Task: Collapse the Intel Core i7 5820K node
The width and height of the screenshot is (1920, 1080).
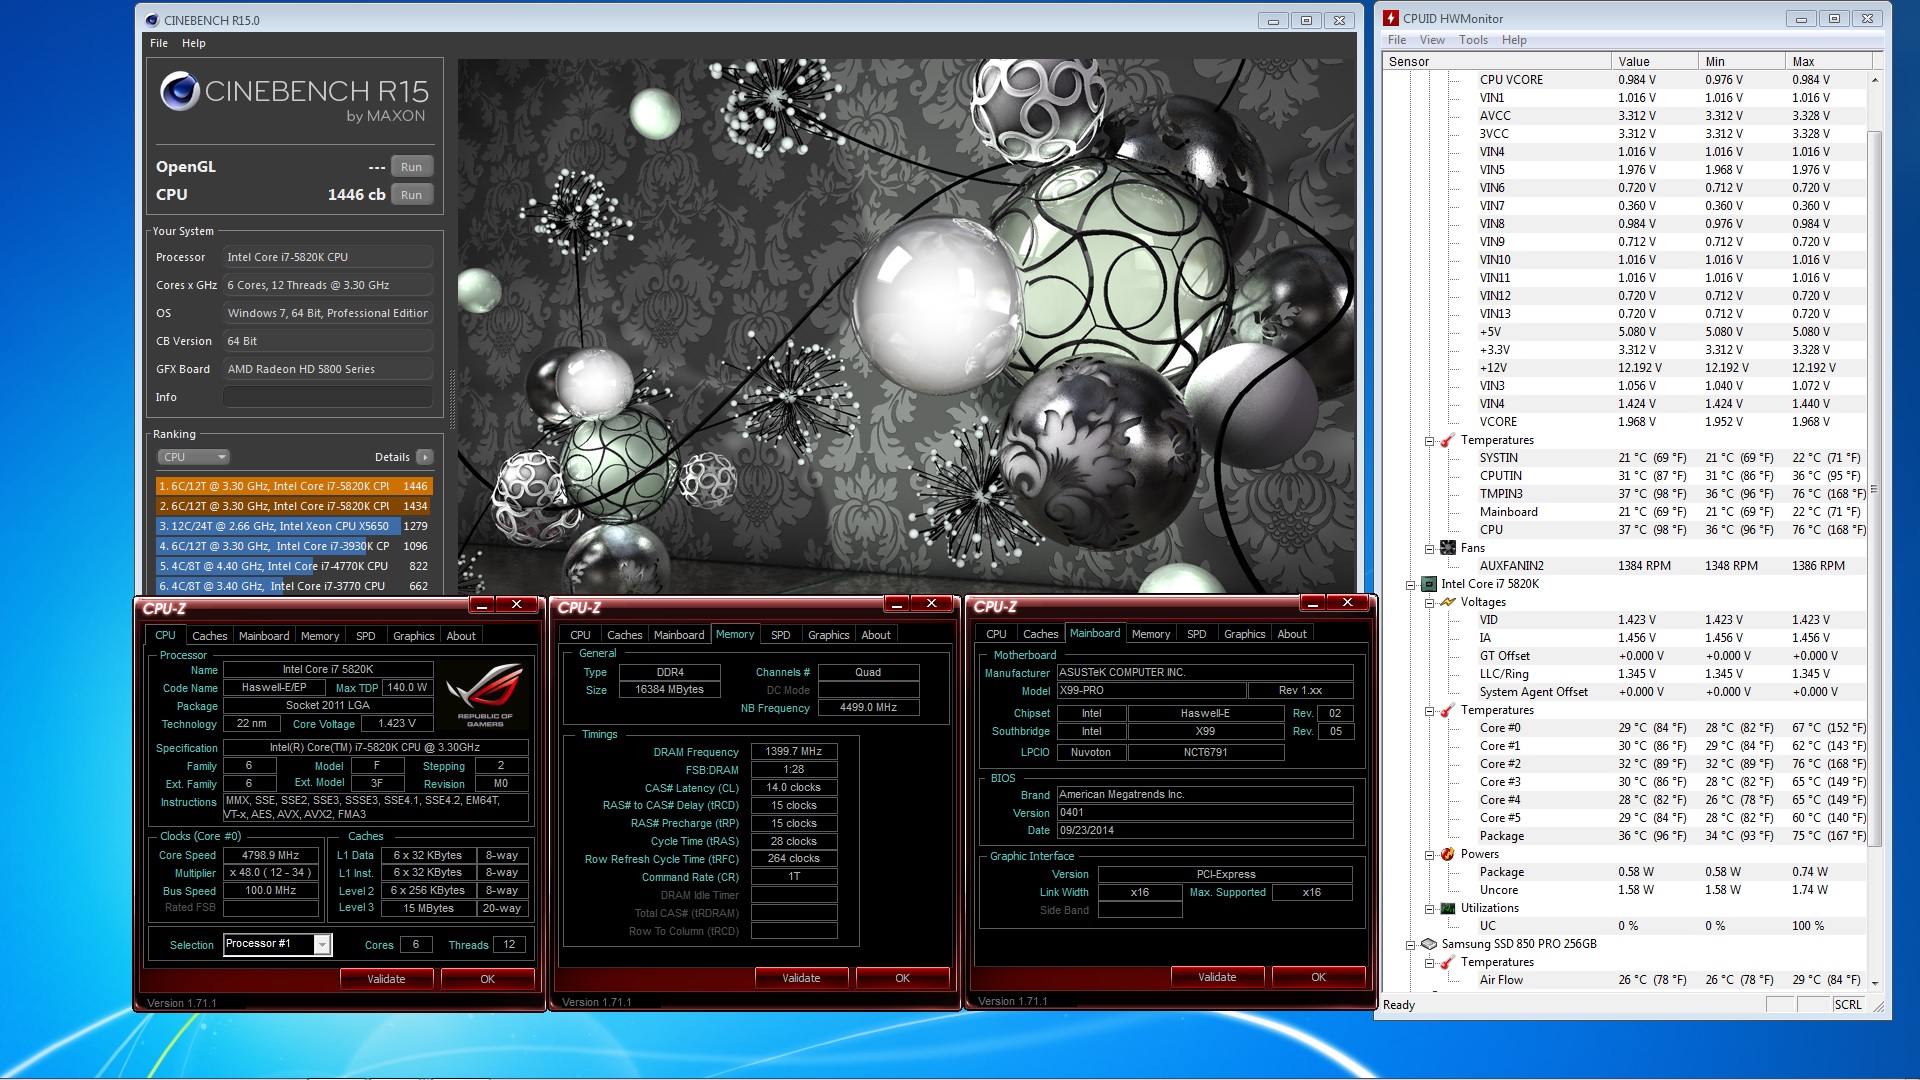Action: (1411, 585)
